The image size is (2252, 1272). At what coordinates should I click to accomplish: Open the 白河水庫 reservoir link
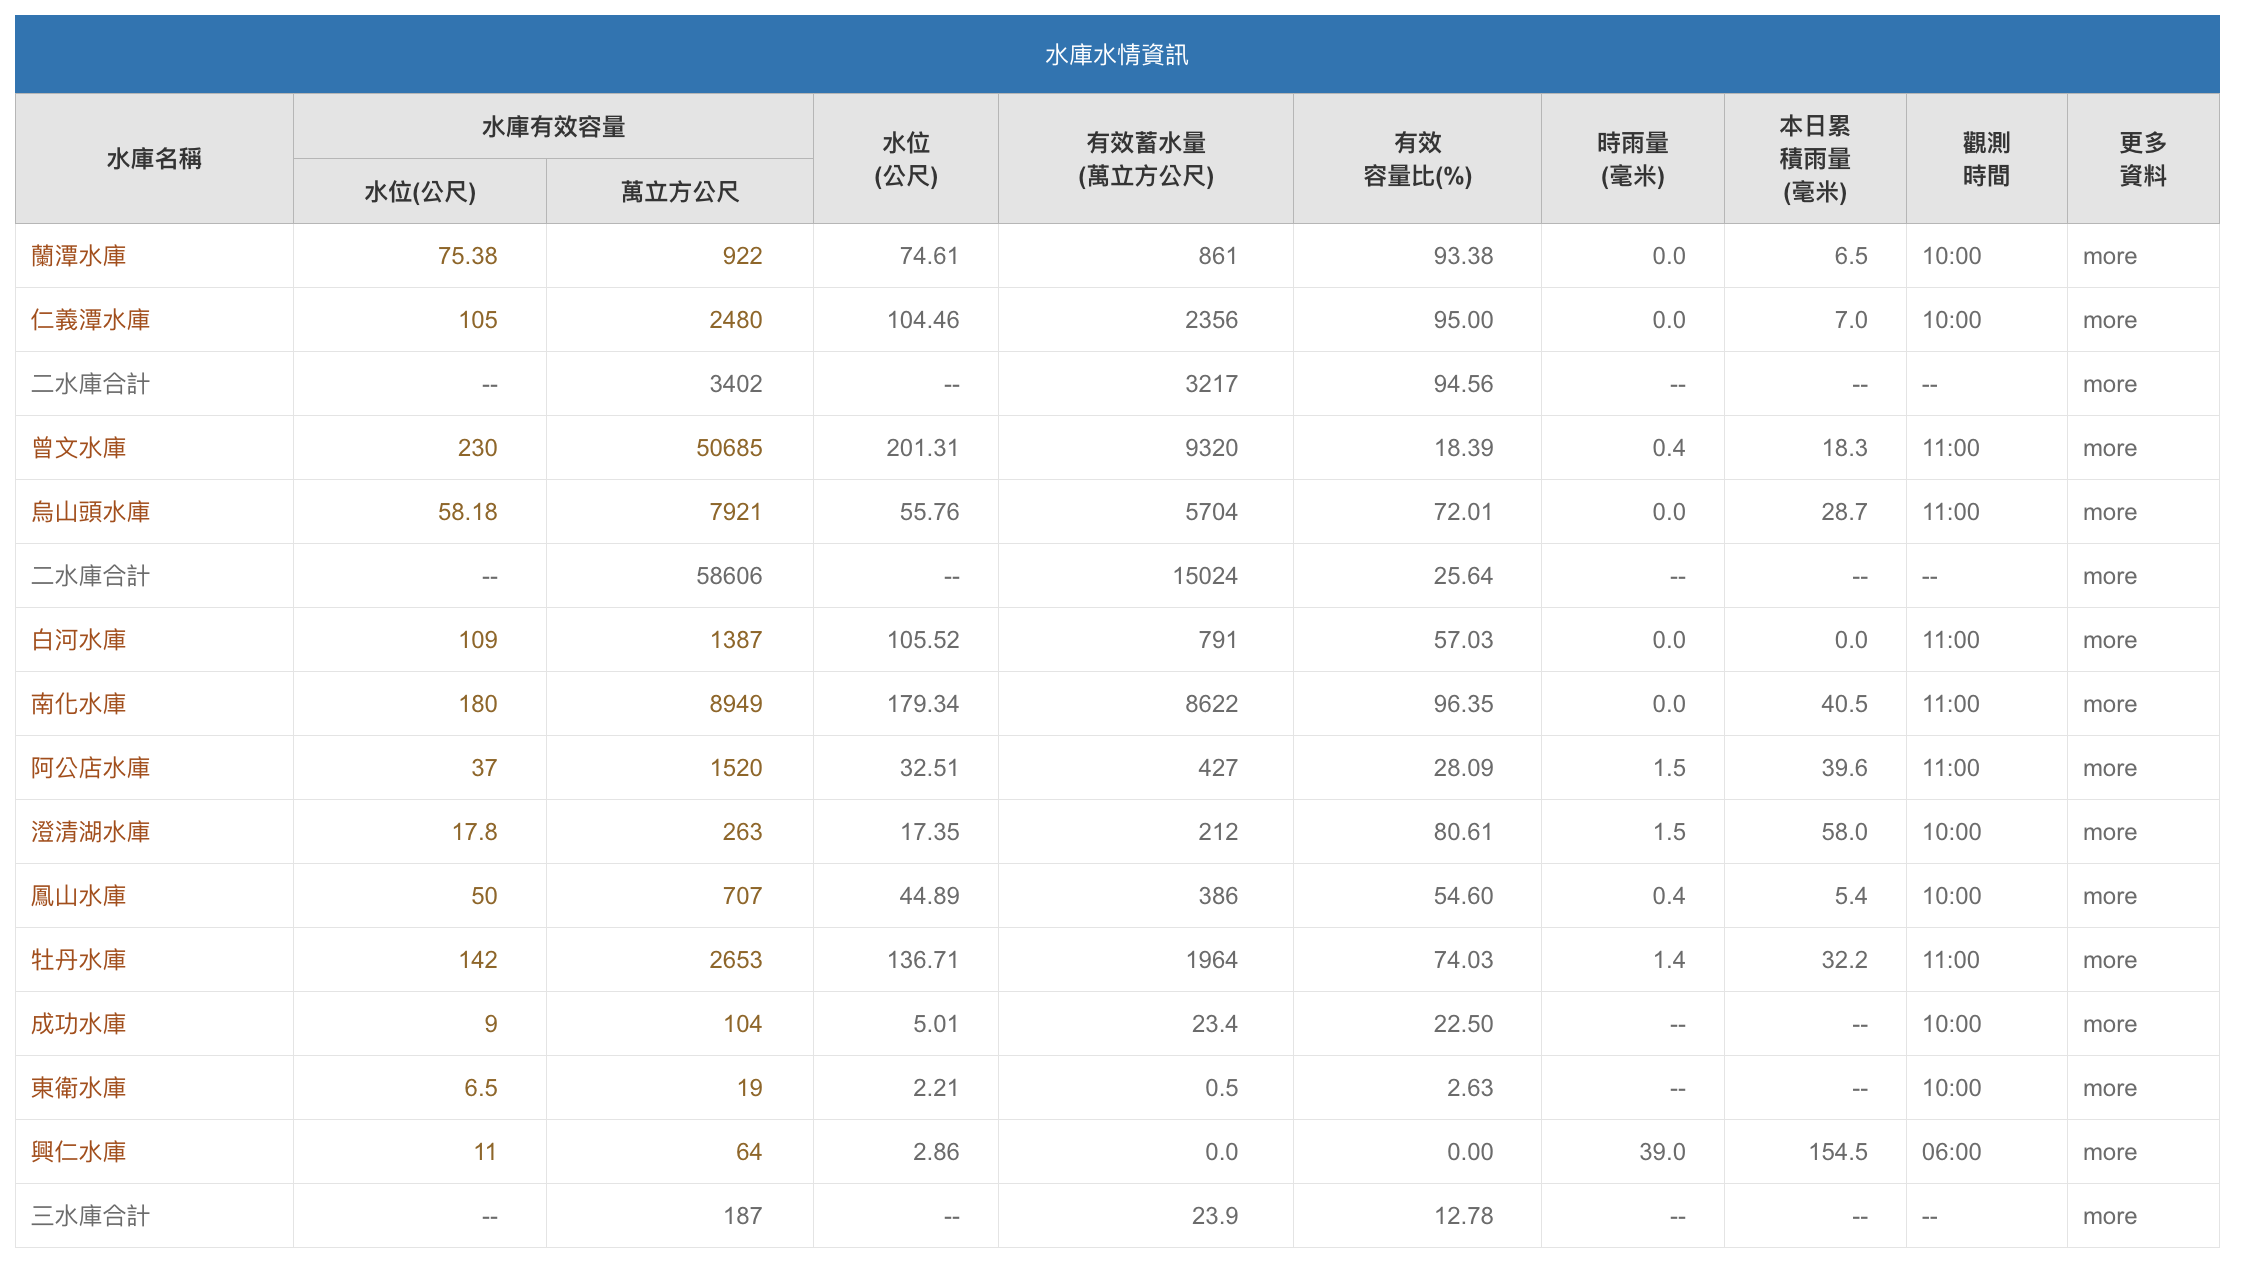[x=78, y=640]
